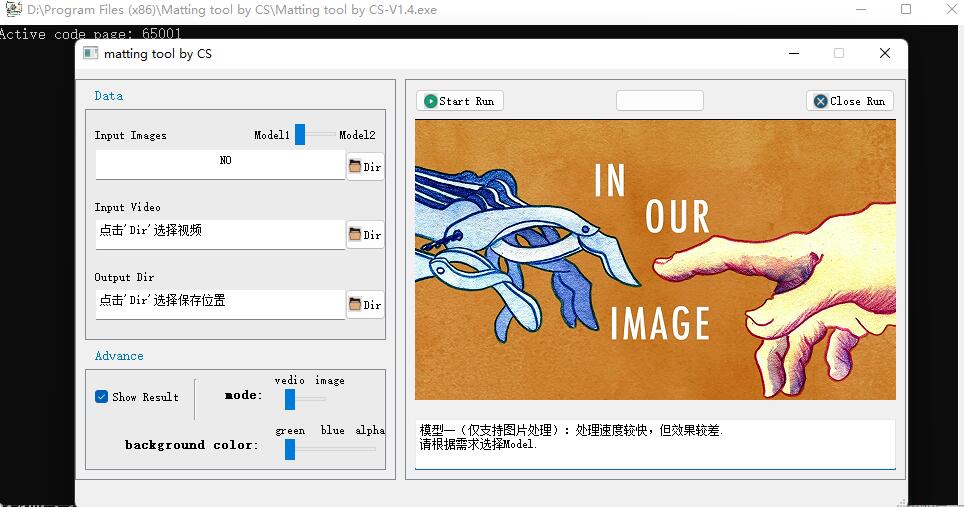Click the 'image' mode label

pyautogui.click(x=330, y=380)
